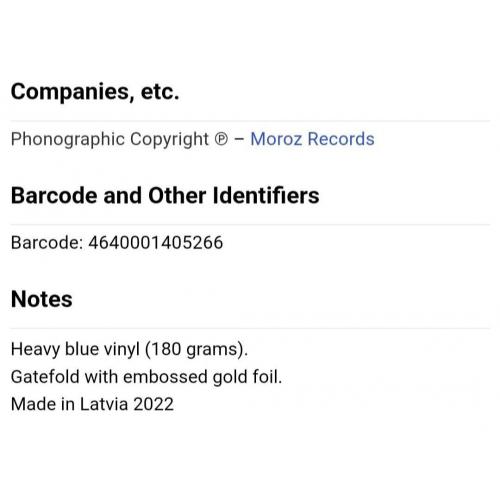Click the word Records in the blue link

click(x=341, y=139)
